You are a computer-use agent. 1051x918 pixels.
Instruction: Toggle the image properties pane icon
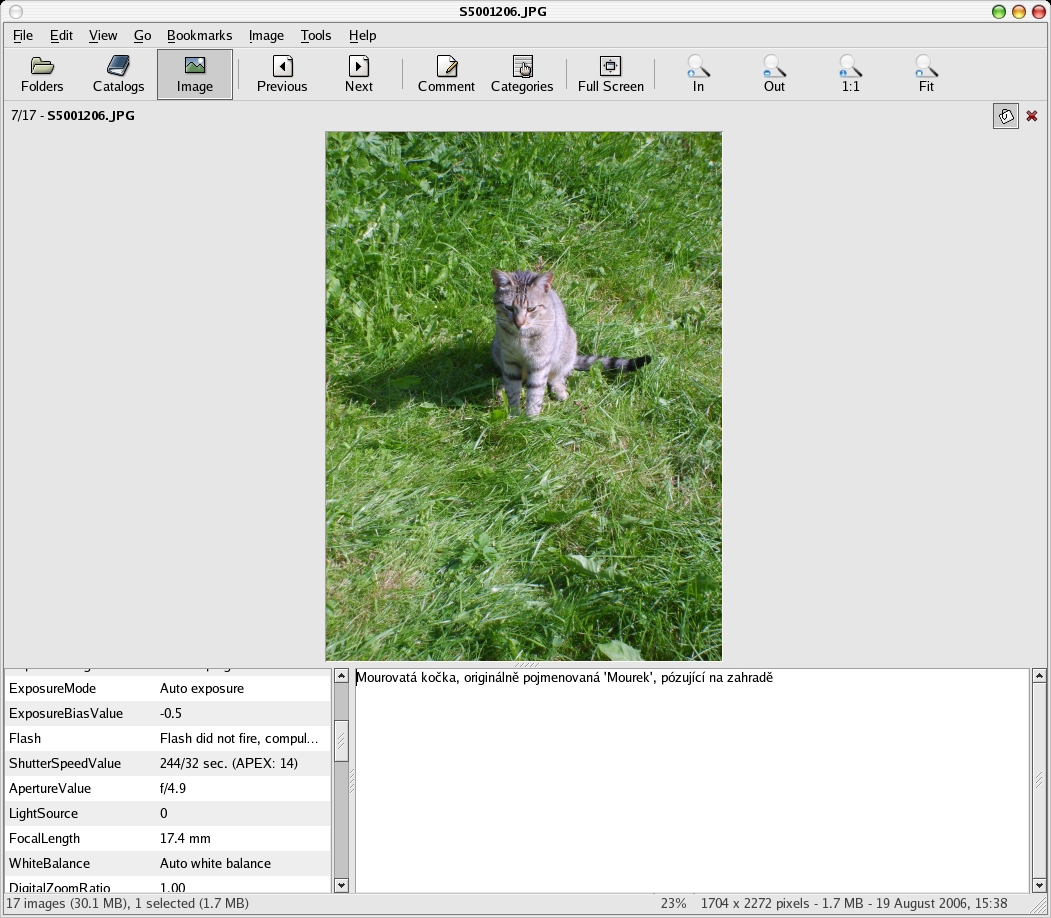point(1005,116)
